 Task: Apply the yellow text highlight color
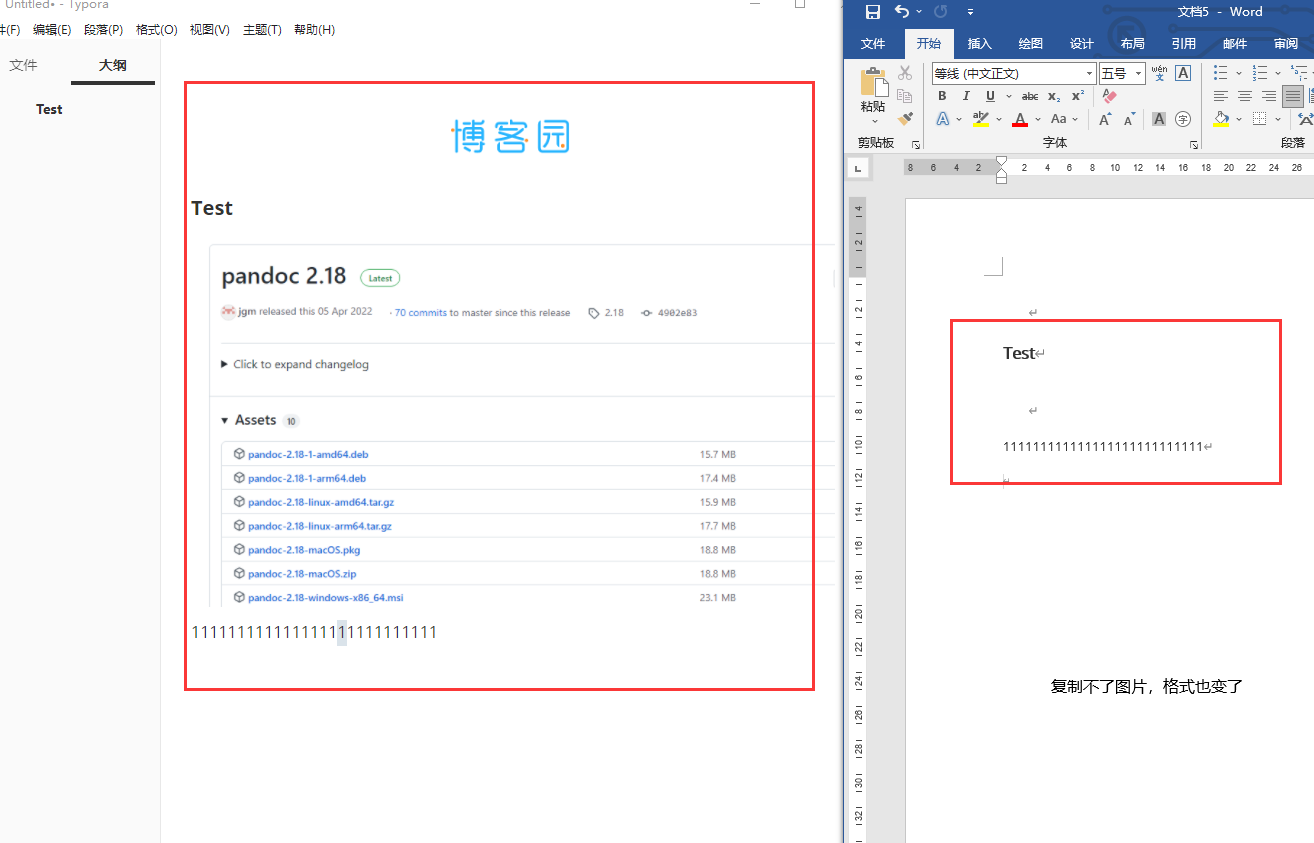pyautogui.click(x=981, y=119)
